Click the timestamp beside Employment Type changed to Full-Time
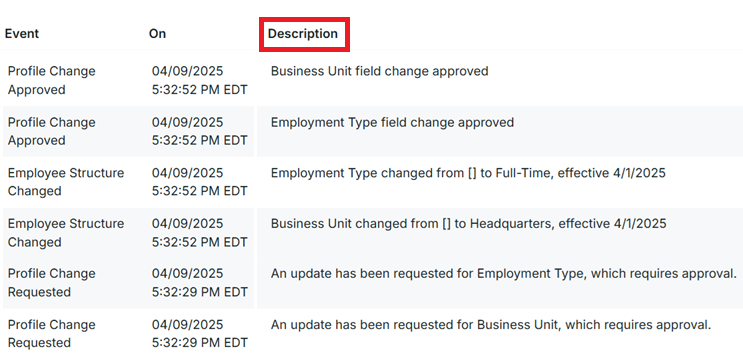This screenshot has width=743, height=362. [199, 182]
